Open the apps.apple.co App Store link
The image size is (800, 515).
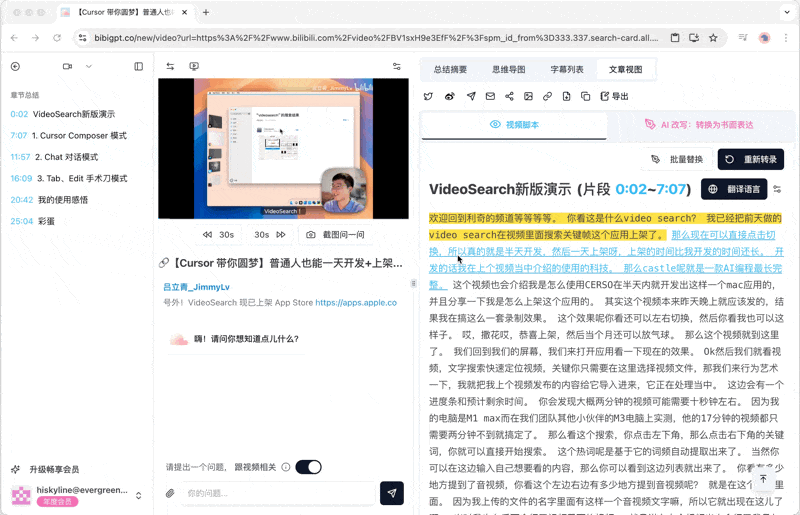(356, 302)
